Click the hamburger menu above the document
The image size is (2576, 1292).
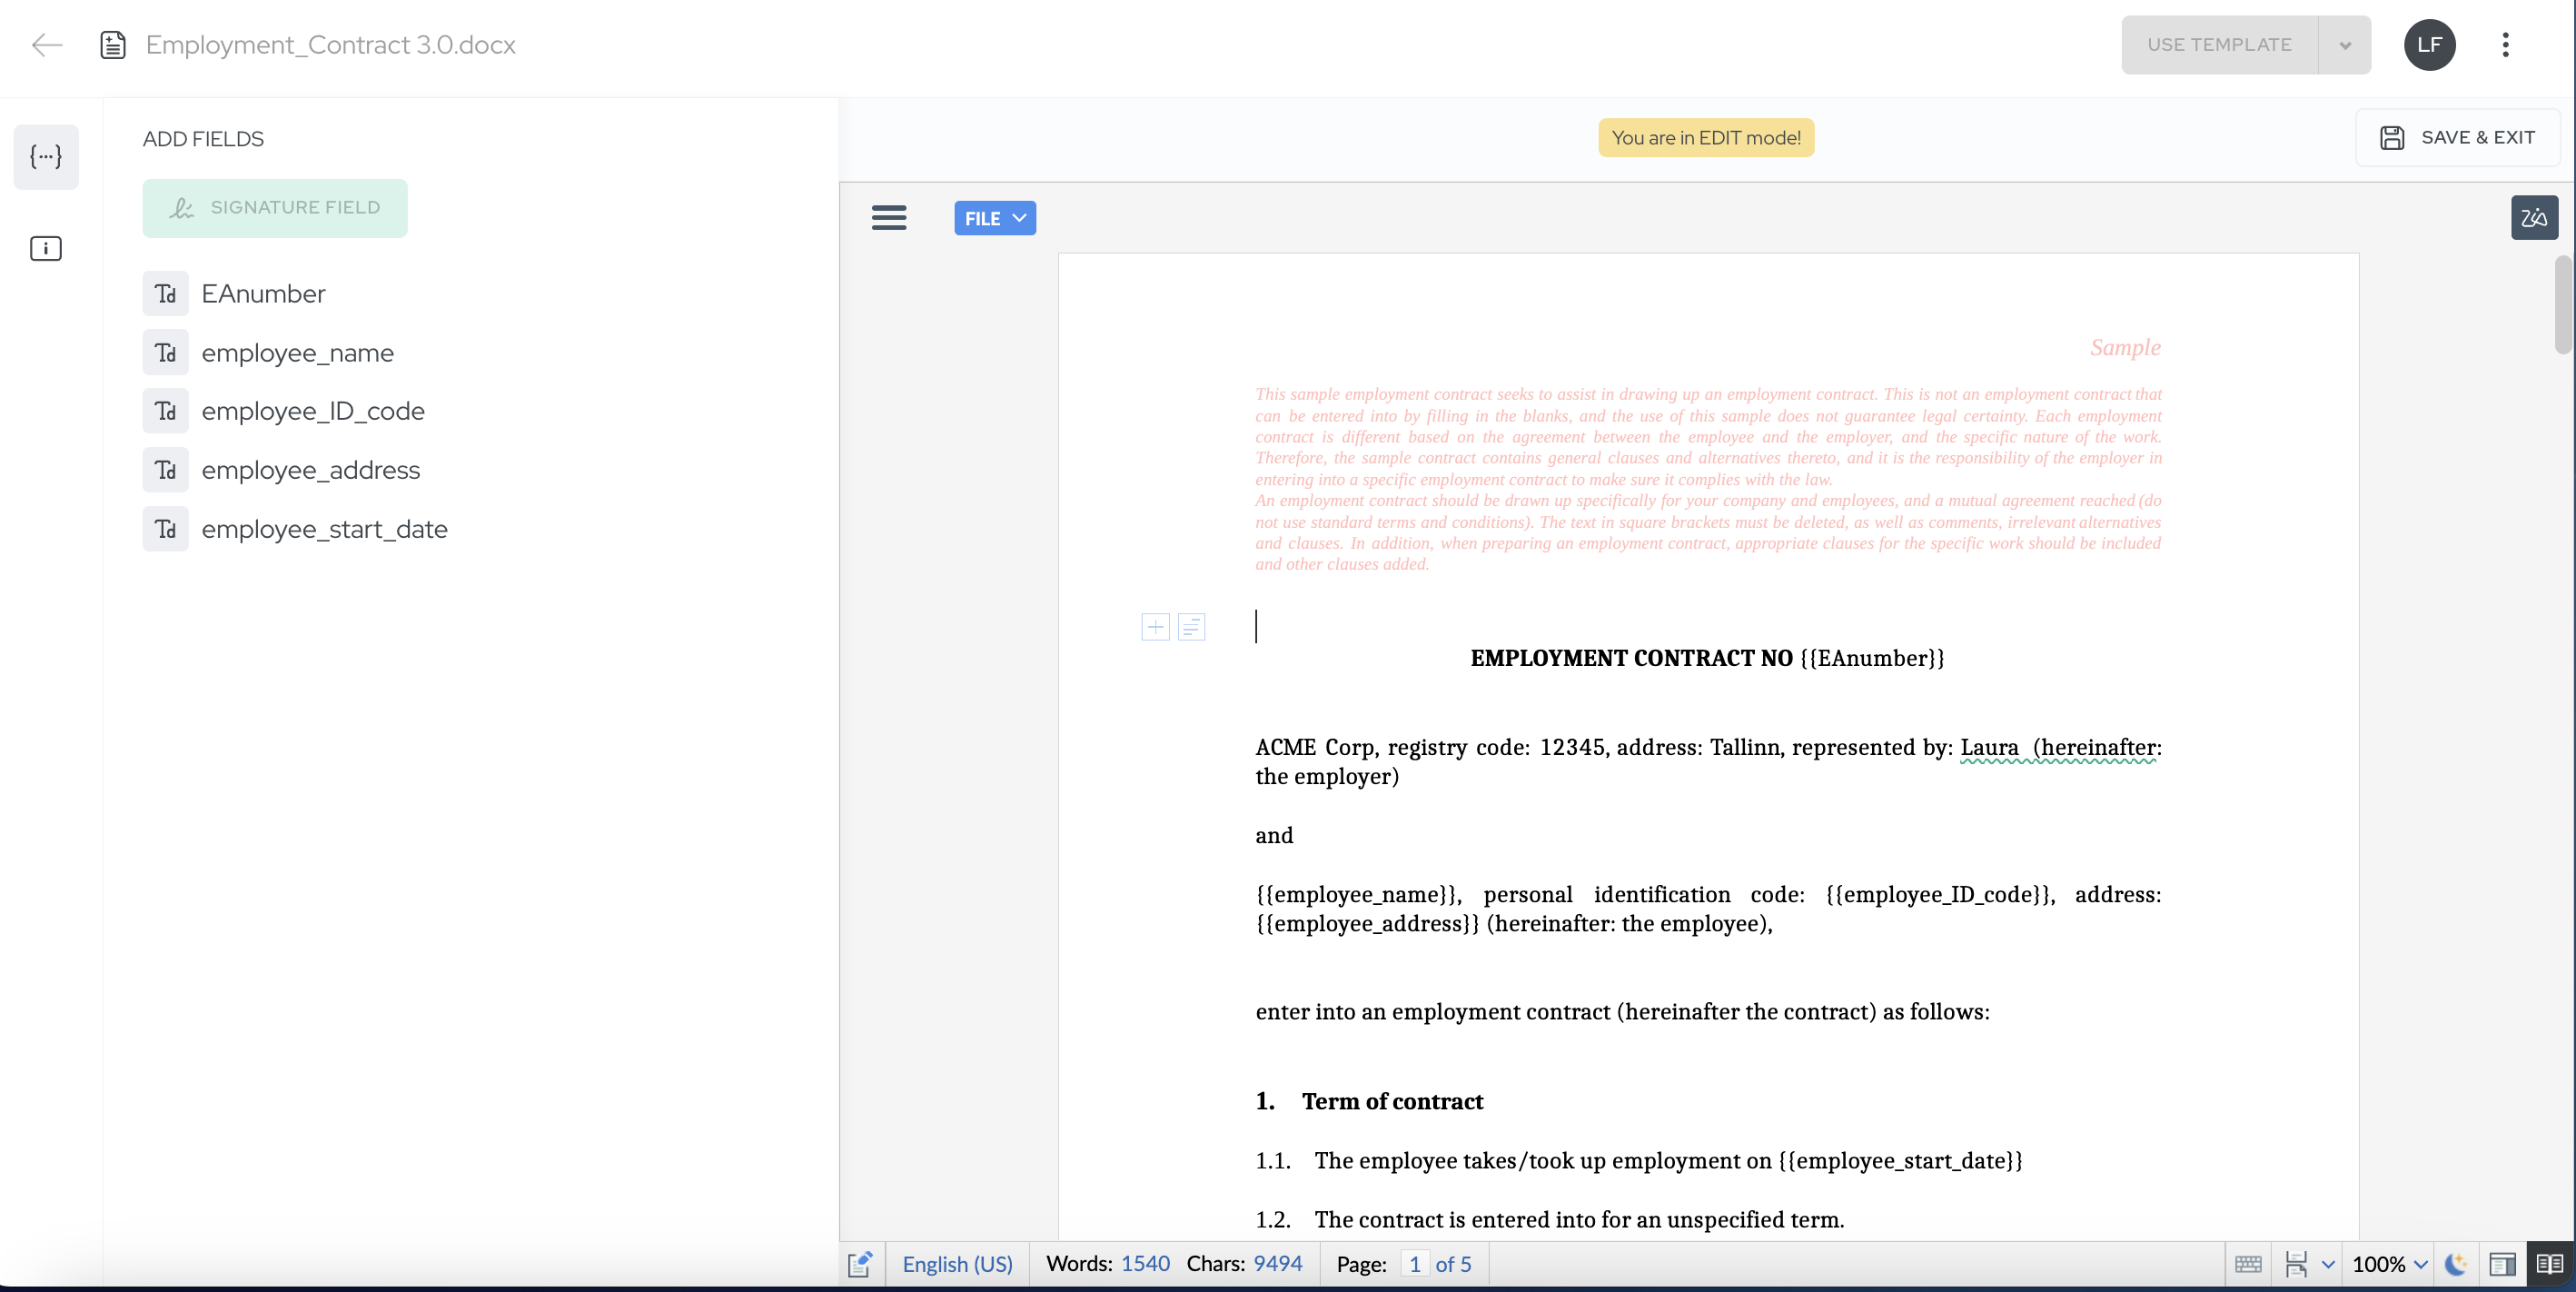888,218
